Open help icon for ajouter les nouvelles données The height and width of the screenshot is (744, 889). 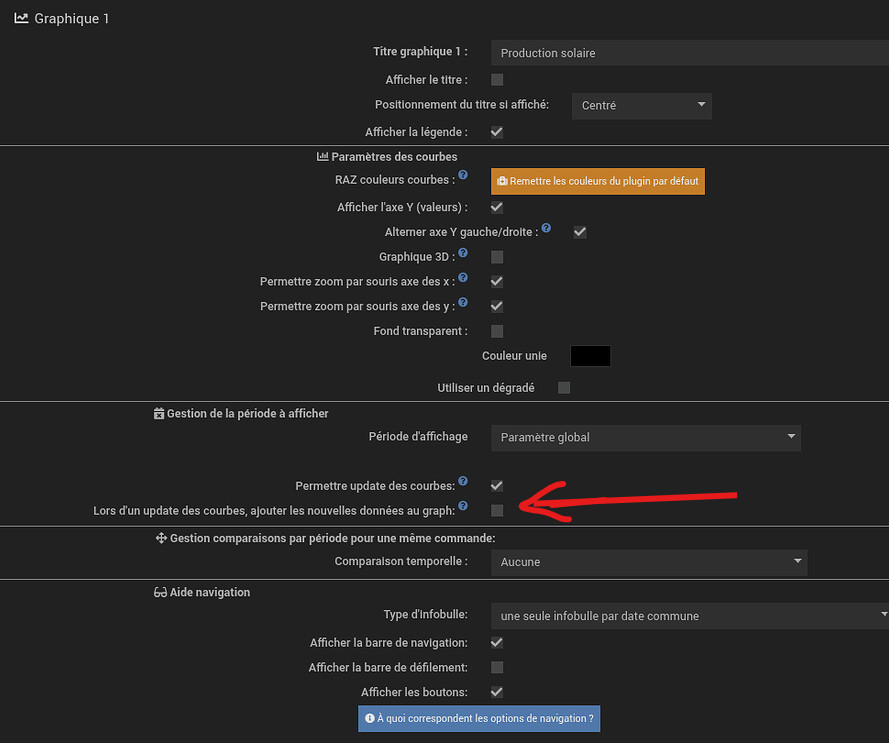click(463, 505)
